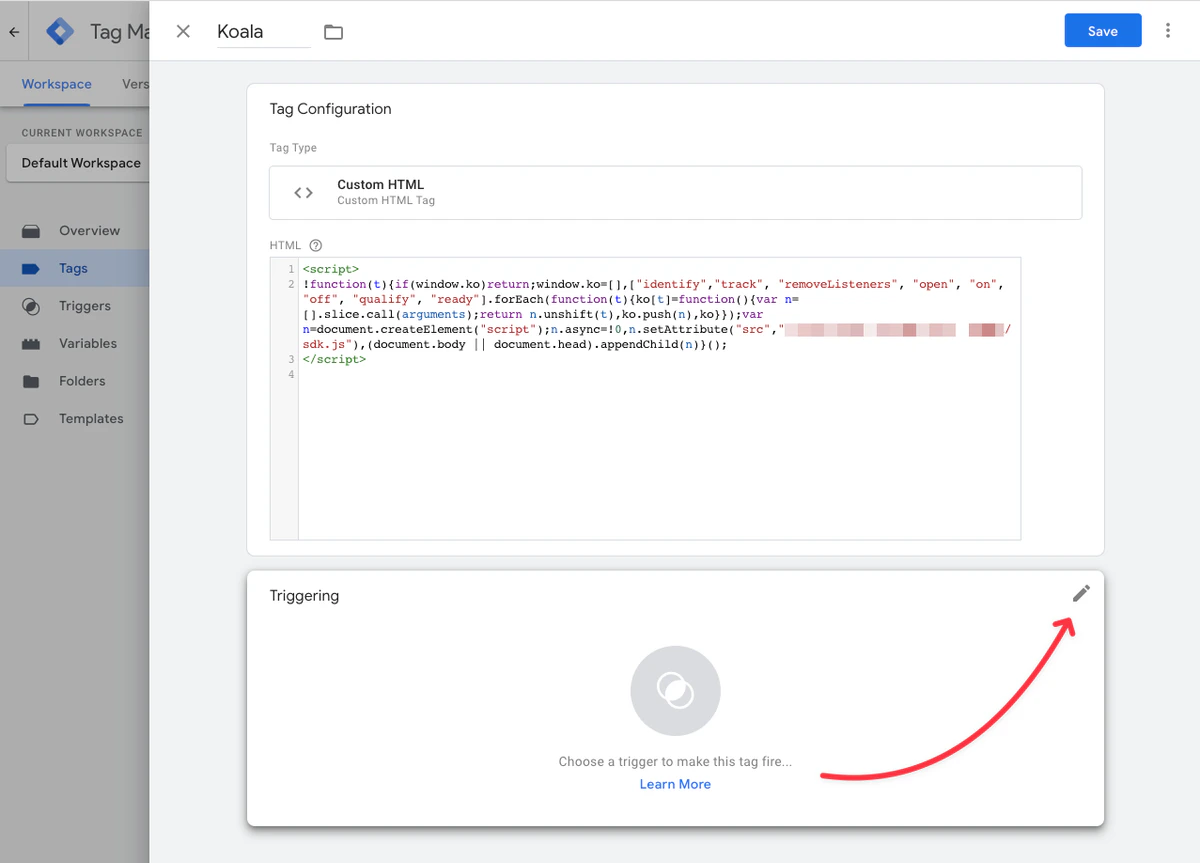Switch to the Workspace tab
This screenshot has width=1200, height=863.
click(57, 84)
